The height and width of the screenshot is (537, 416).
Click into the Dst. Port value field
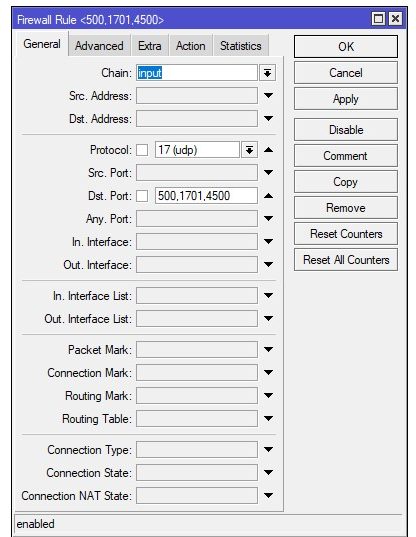(x=206, y=196)
